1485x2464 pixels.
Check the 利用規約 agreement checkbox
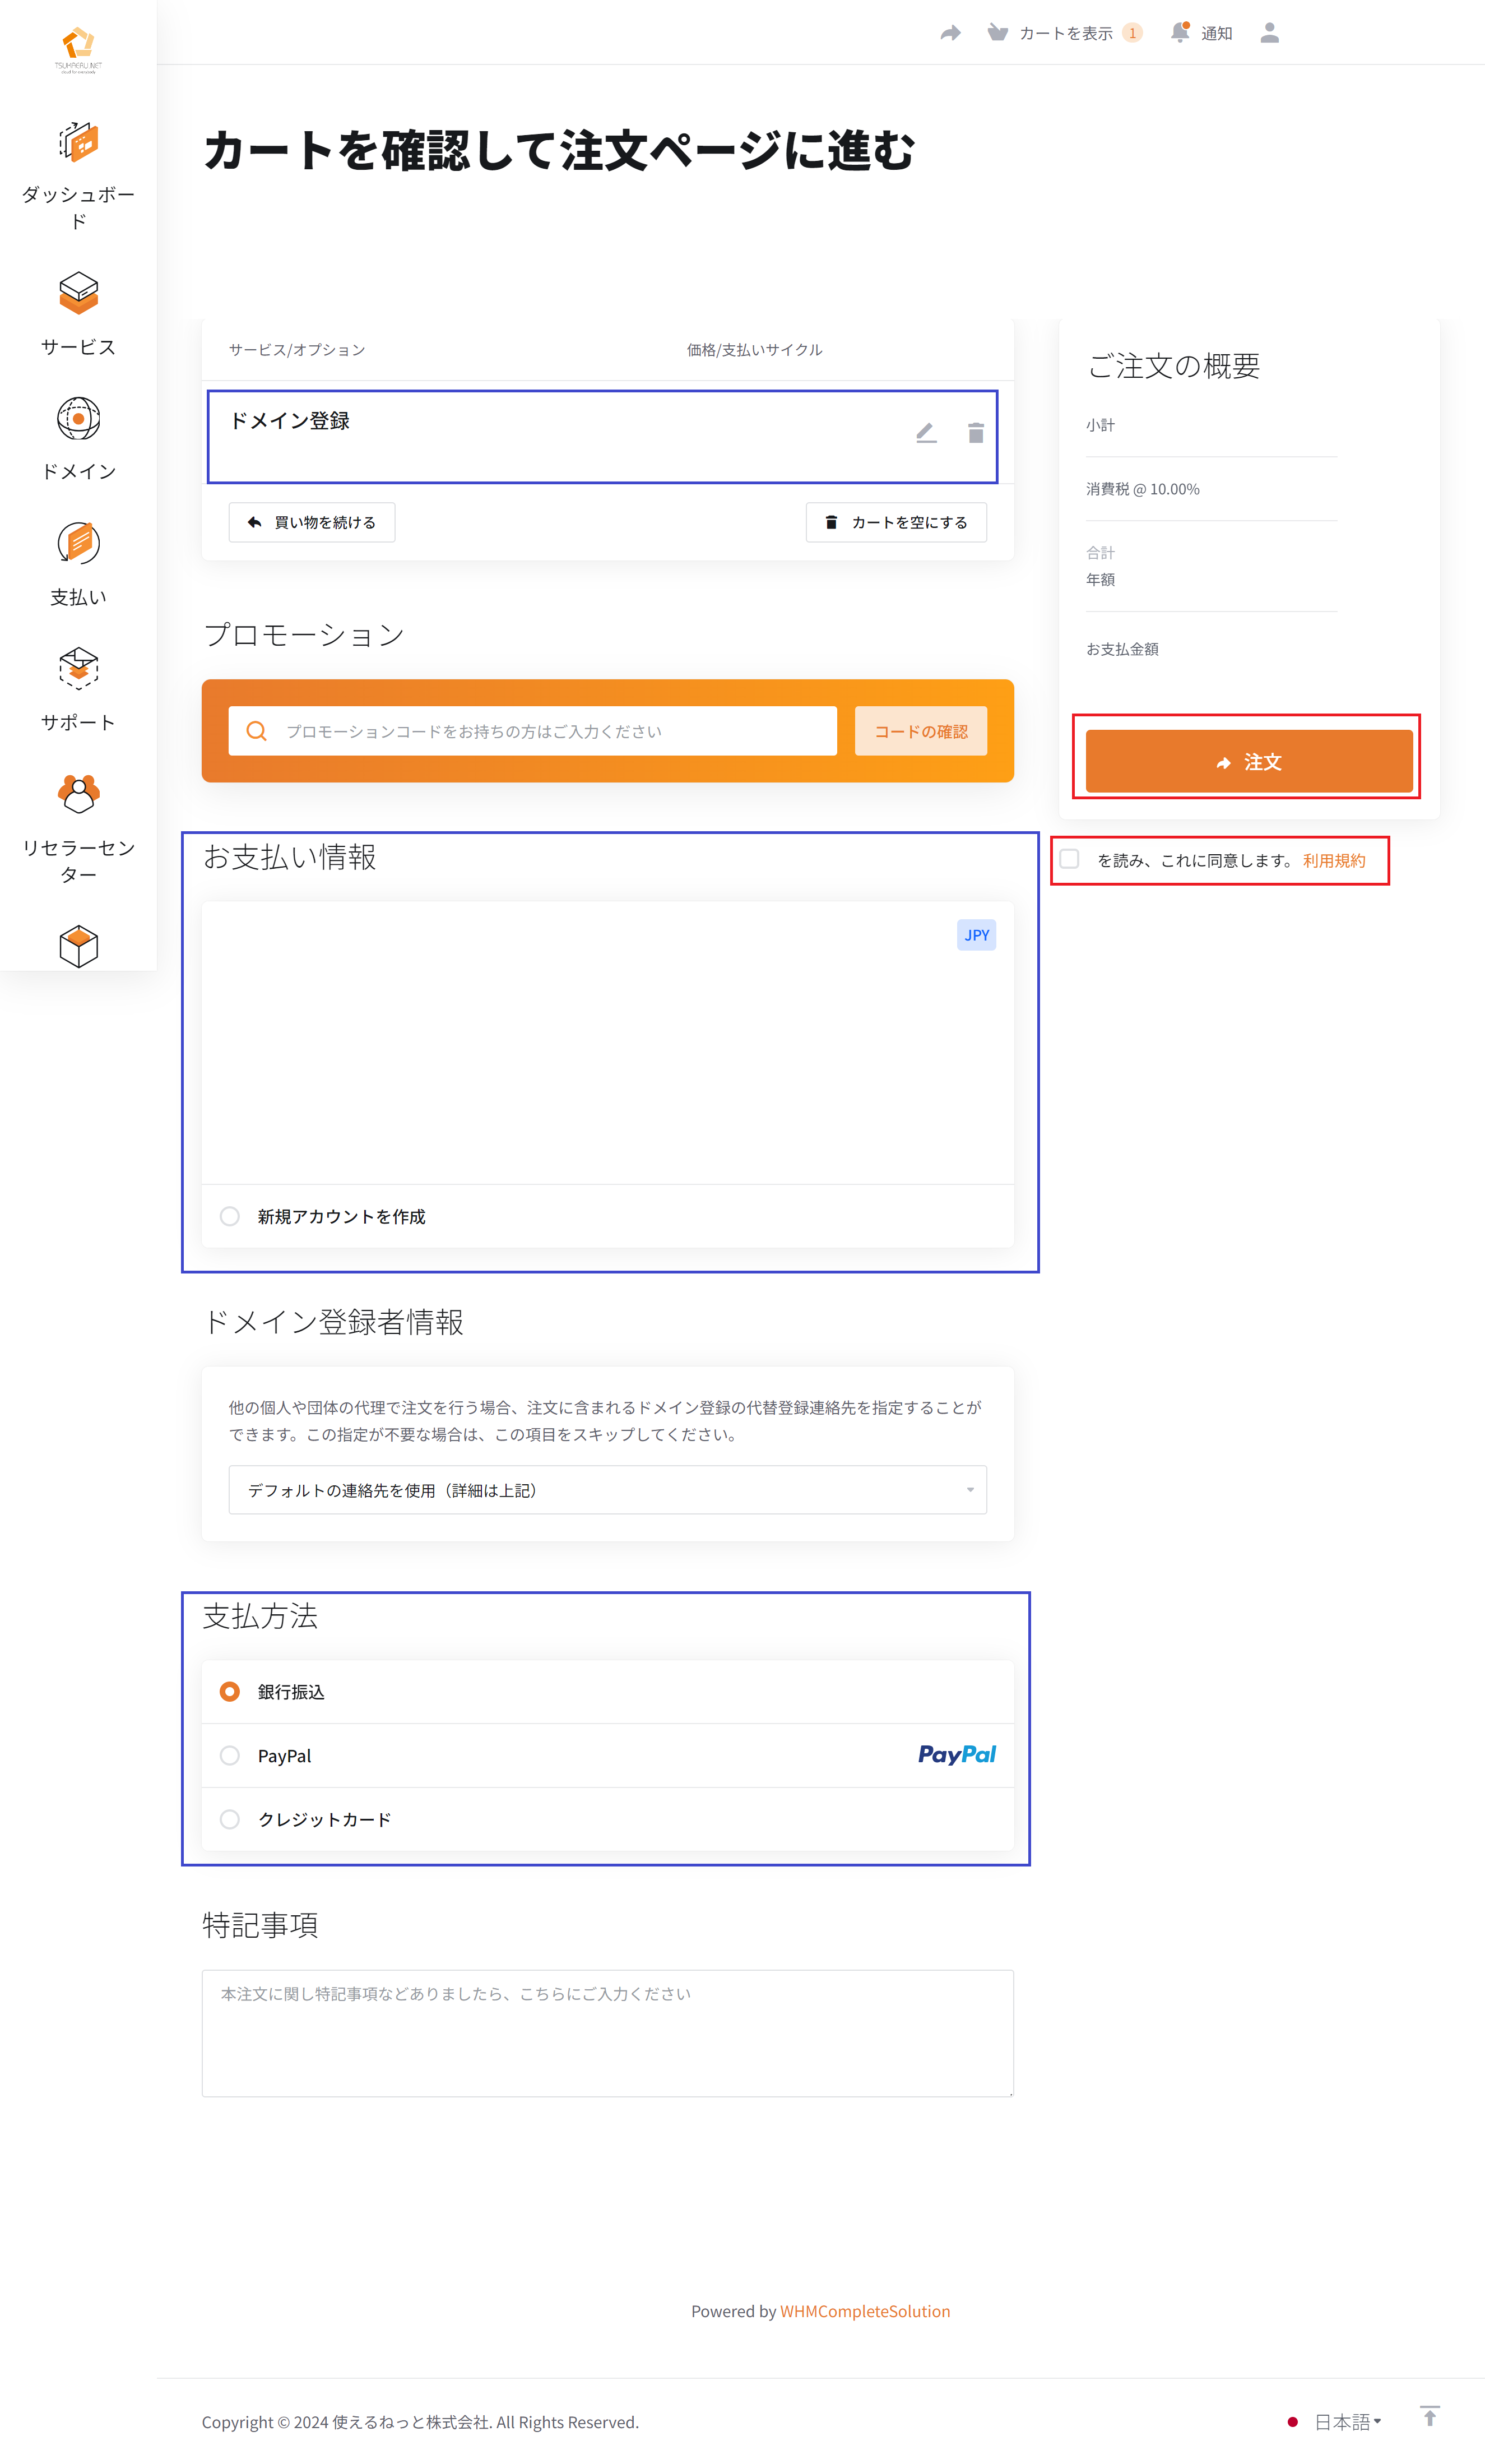click(x=1069, y=859)
